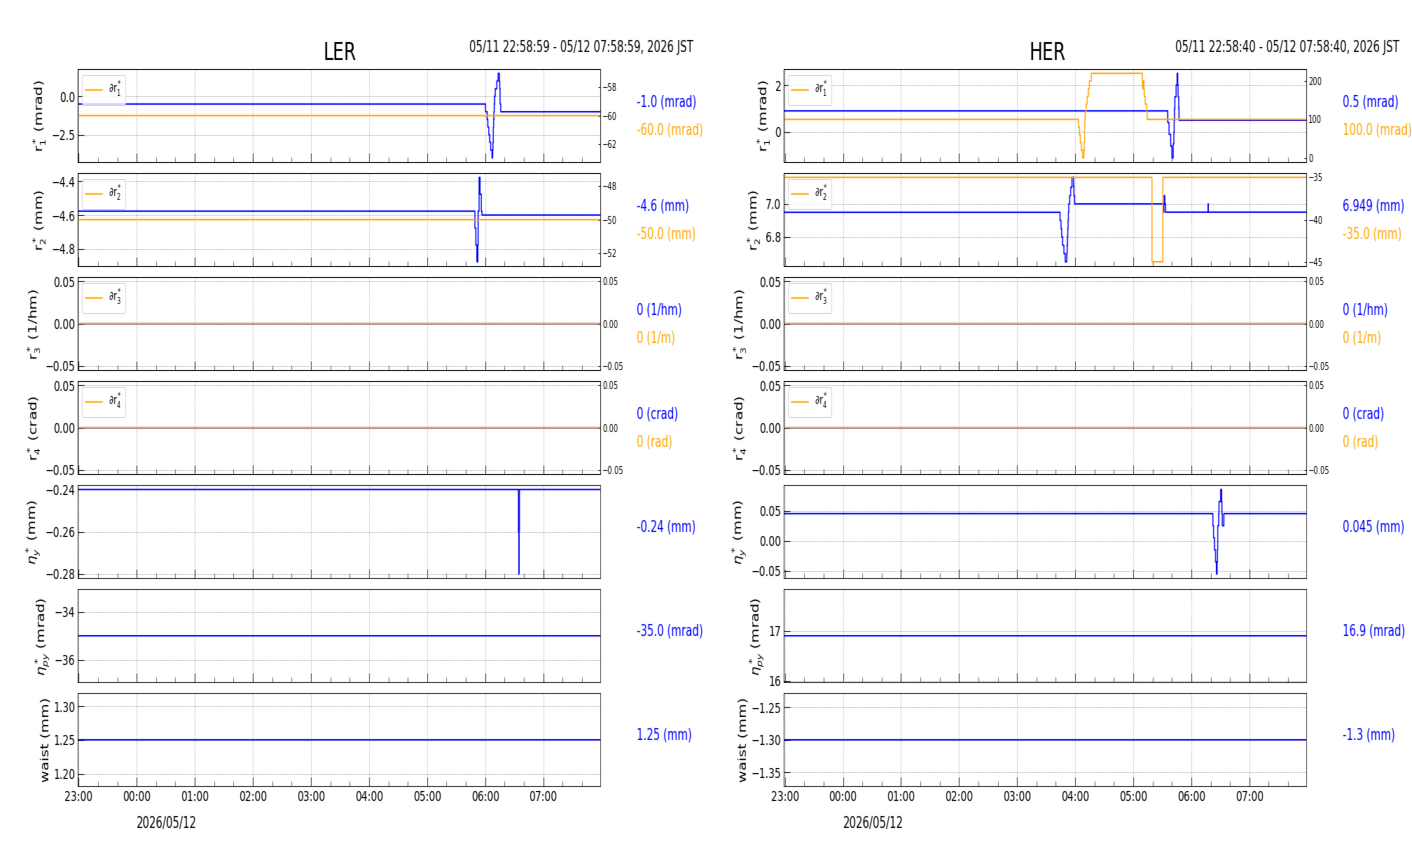The width and height of the screenshot is (1412, 864).
Task: Click the LER plot column title
Action: [339, 52]
